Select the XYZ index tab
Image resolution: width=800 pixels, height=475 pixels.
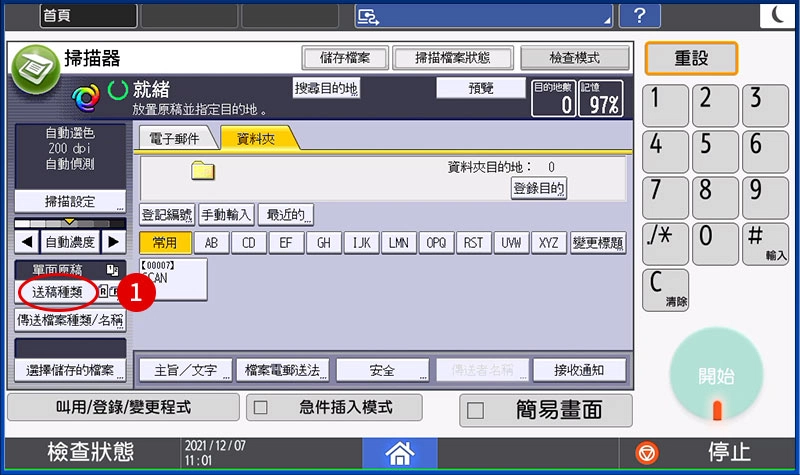pyautogui.click(x=548, y=243)
